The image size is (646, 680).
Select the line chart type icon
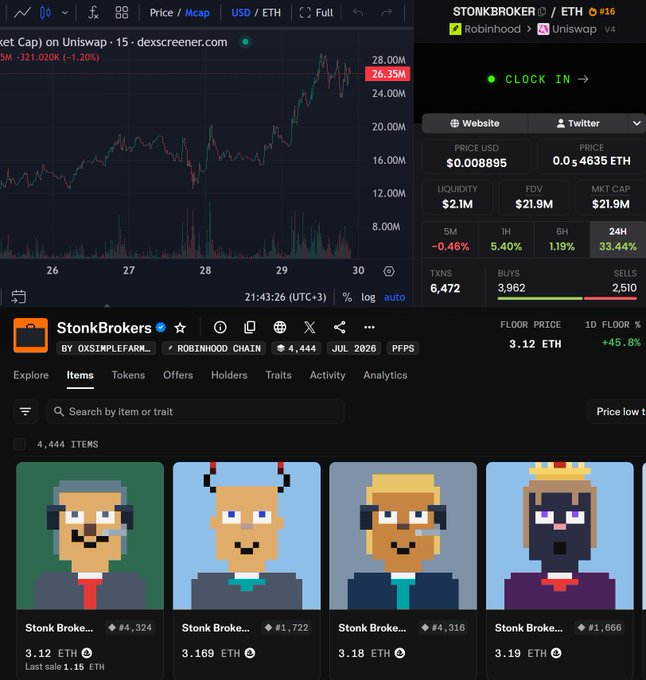click(x=22, y=13)
